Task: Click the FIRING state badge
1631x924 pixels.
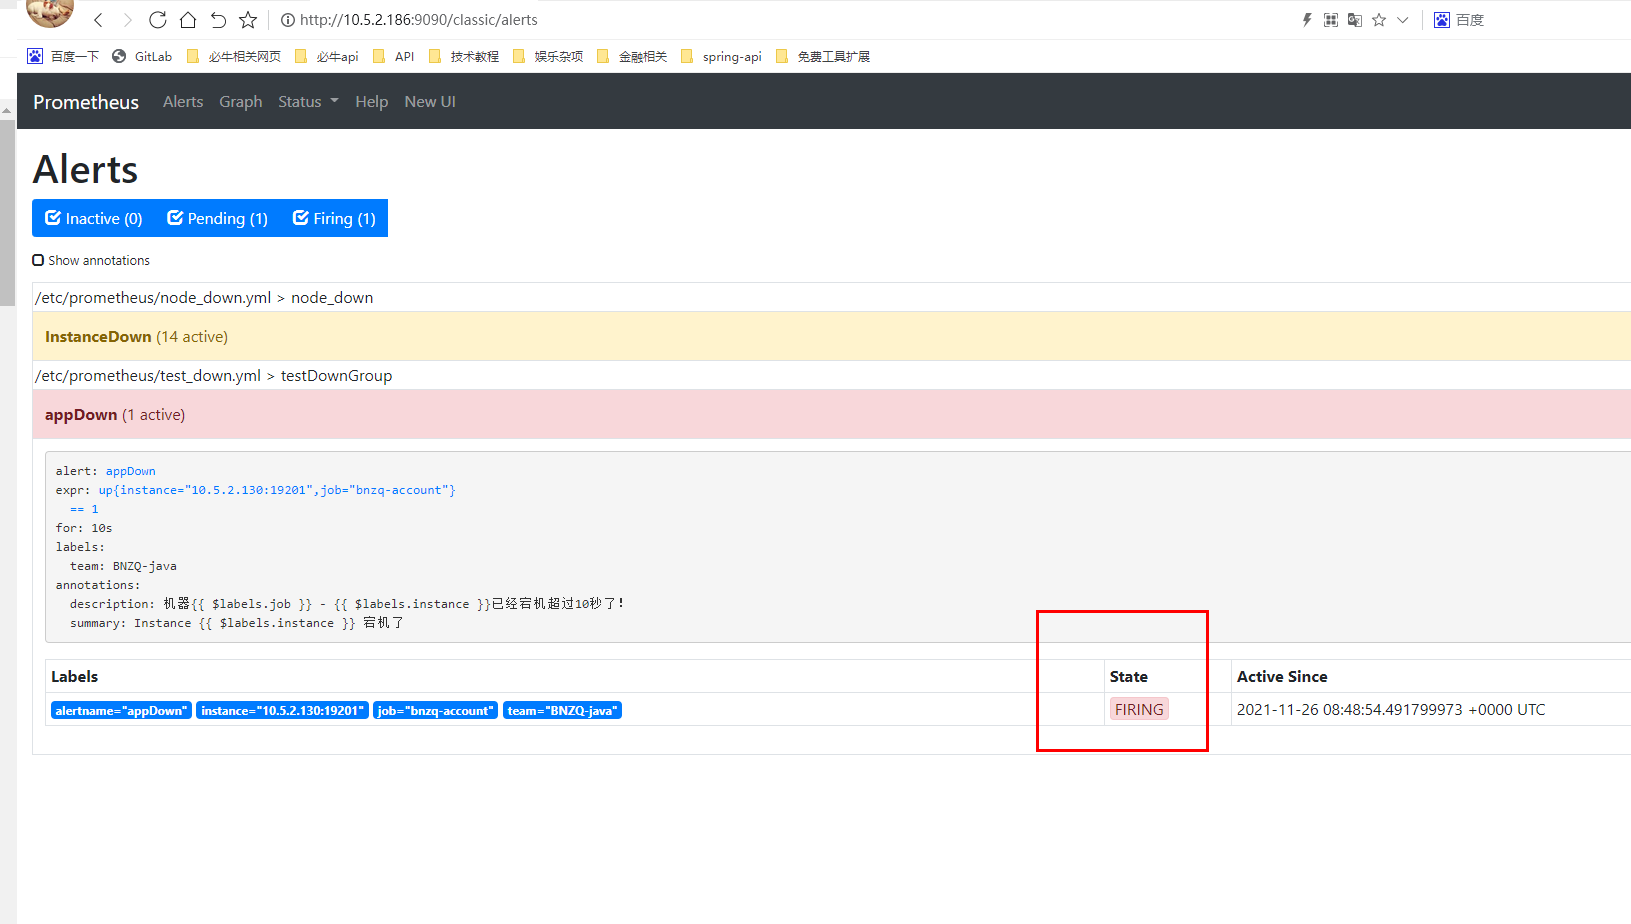Action: pyautogui.click(x=1139, y=709)
